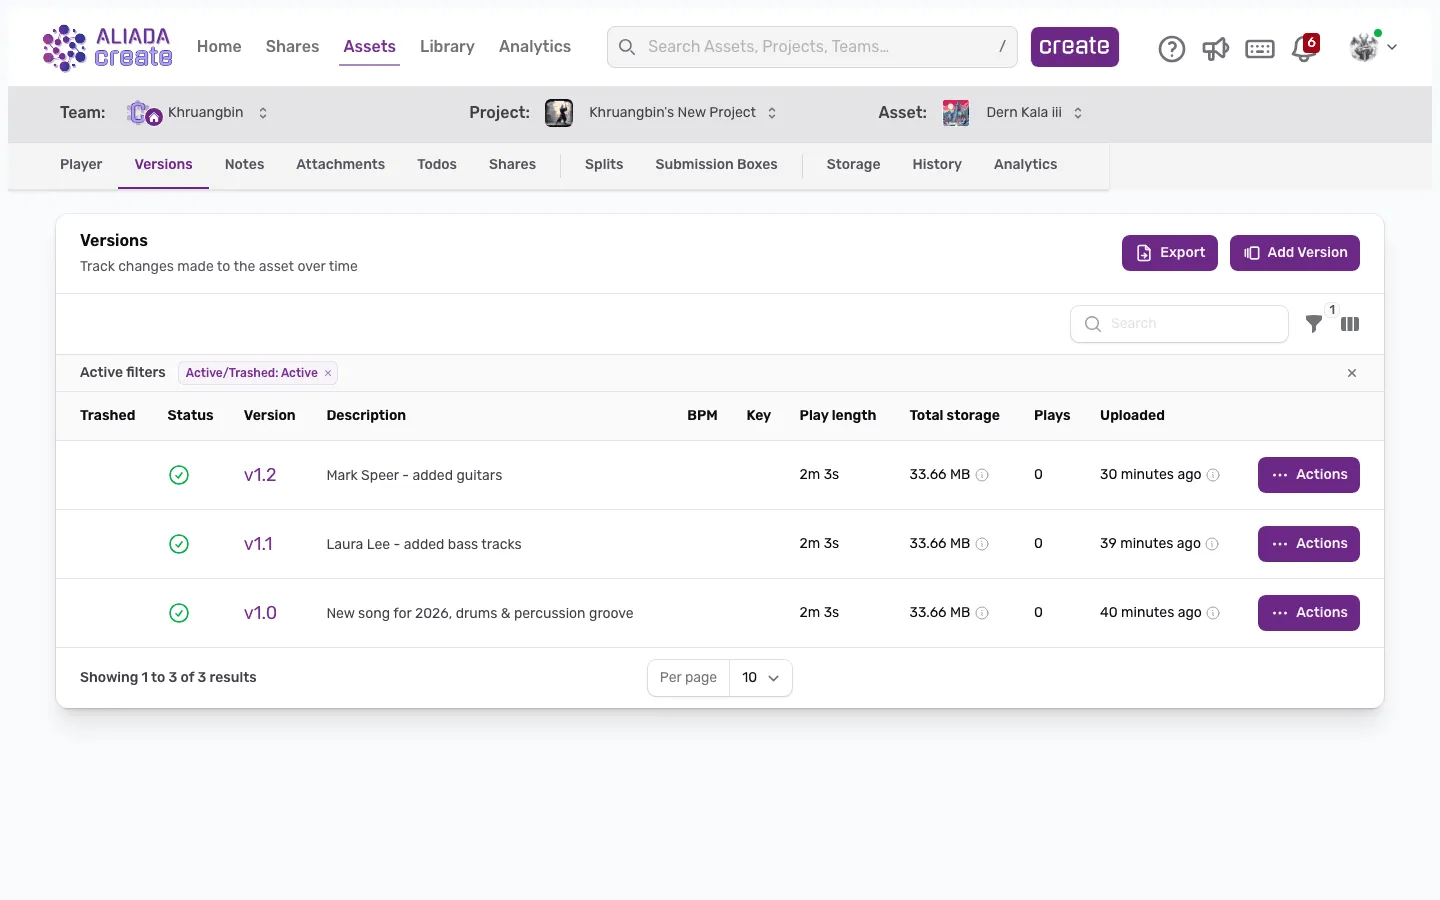Open keyboard shortcuts icon

pyautogui.click(x=1259, y=48)
